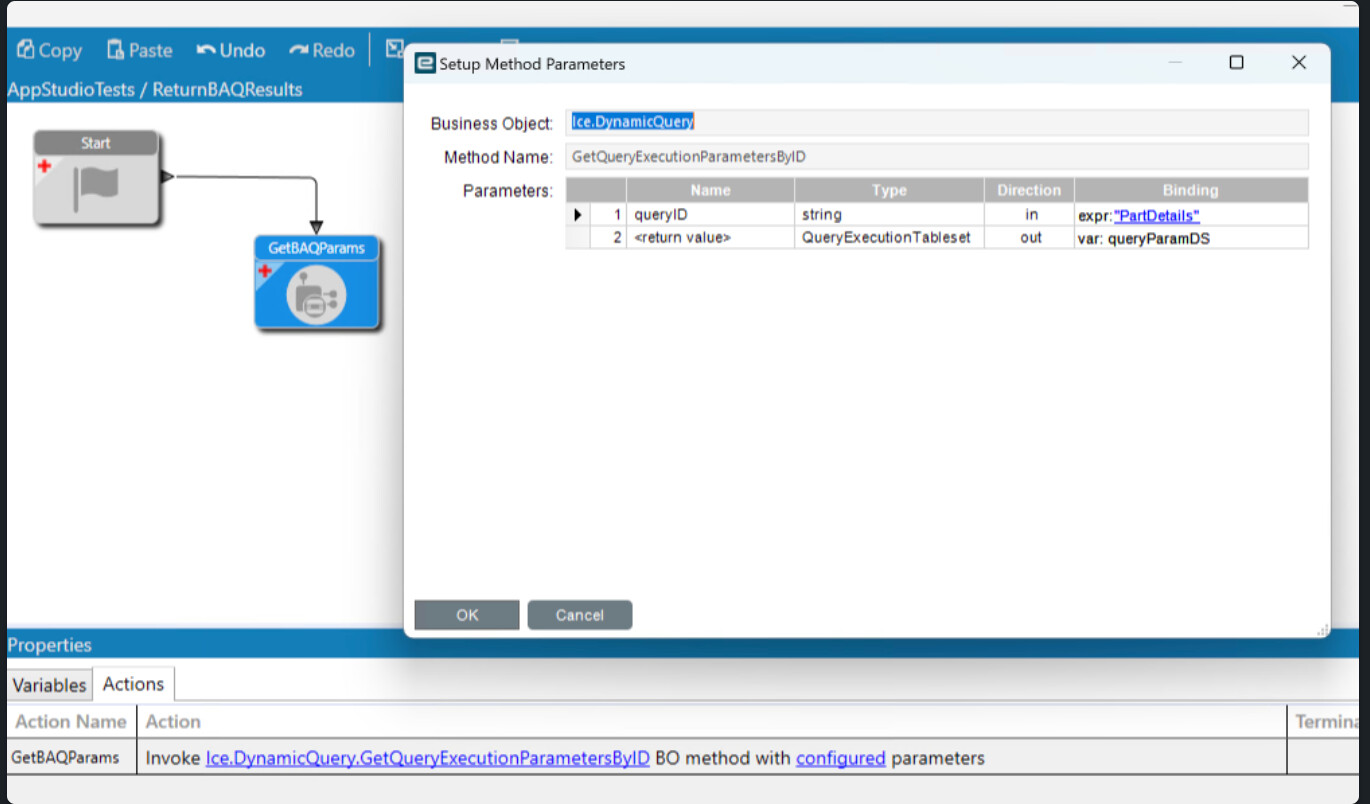The height and width of the screenshot is (804, 1370).
Task: Click GetBAQParams in Action Name column
Action: click(65, 758)
